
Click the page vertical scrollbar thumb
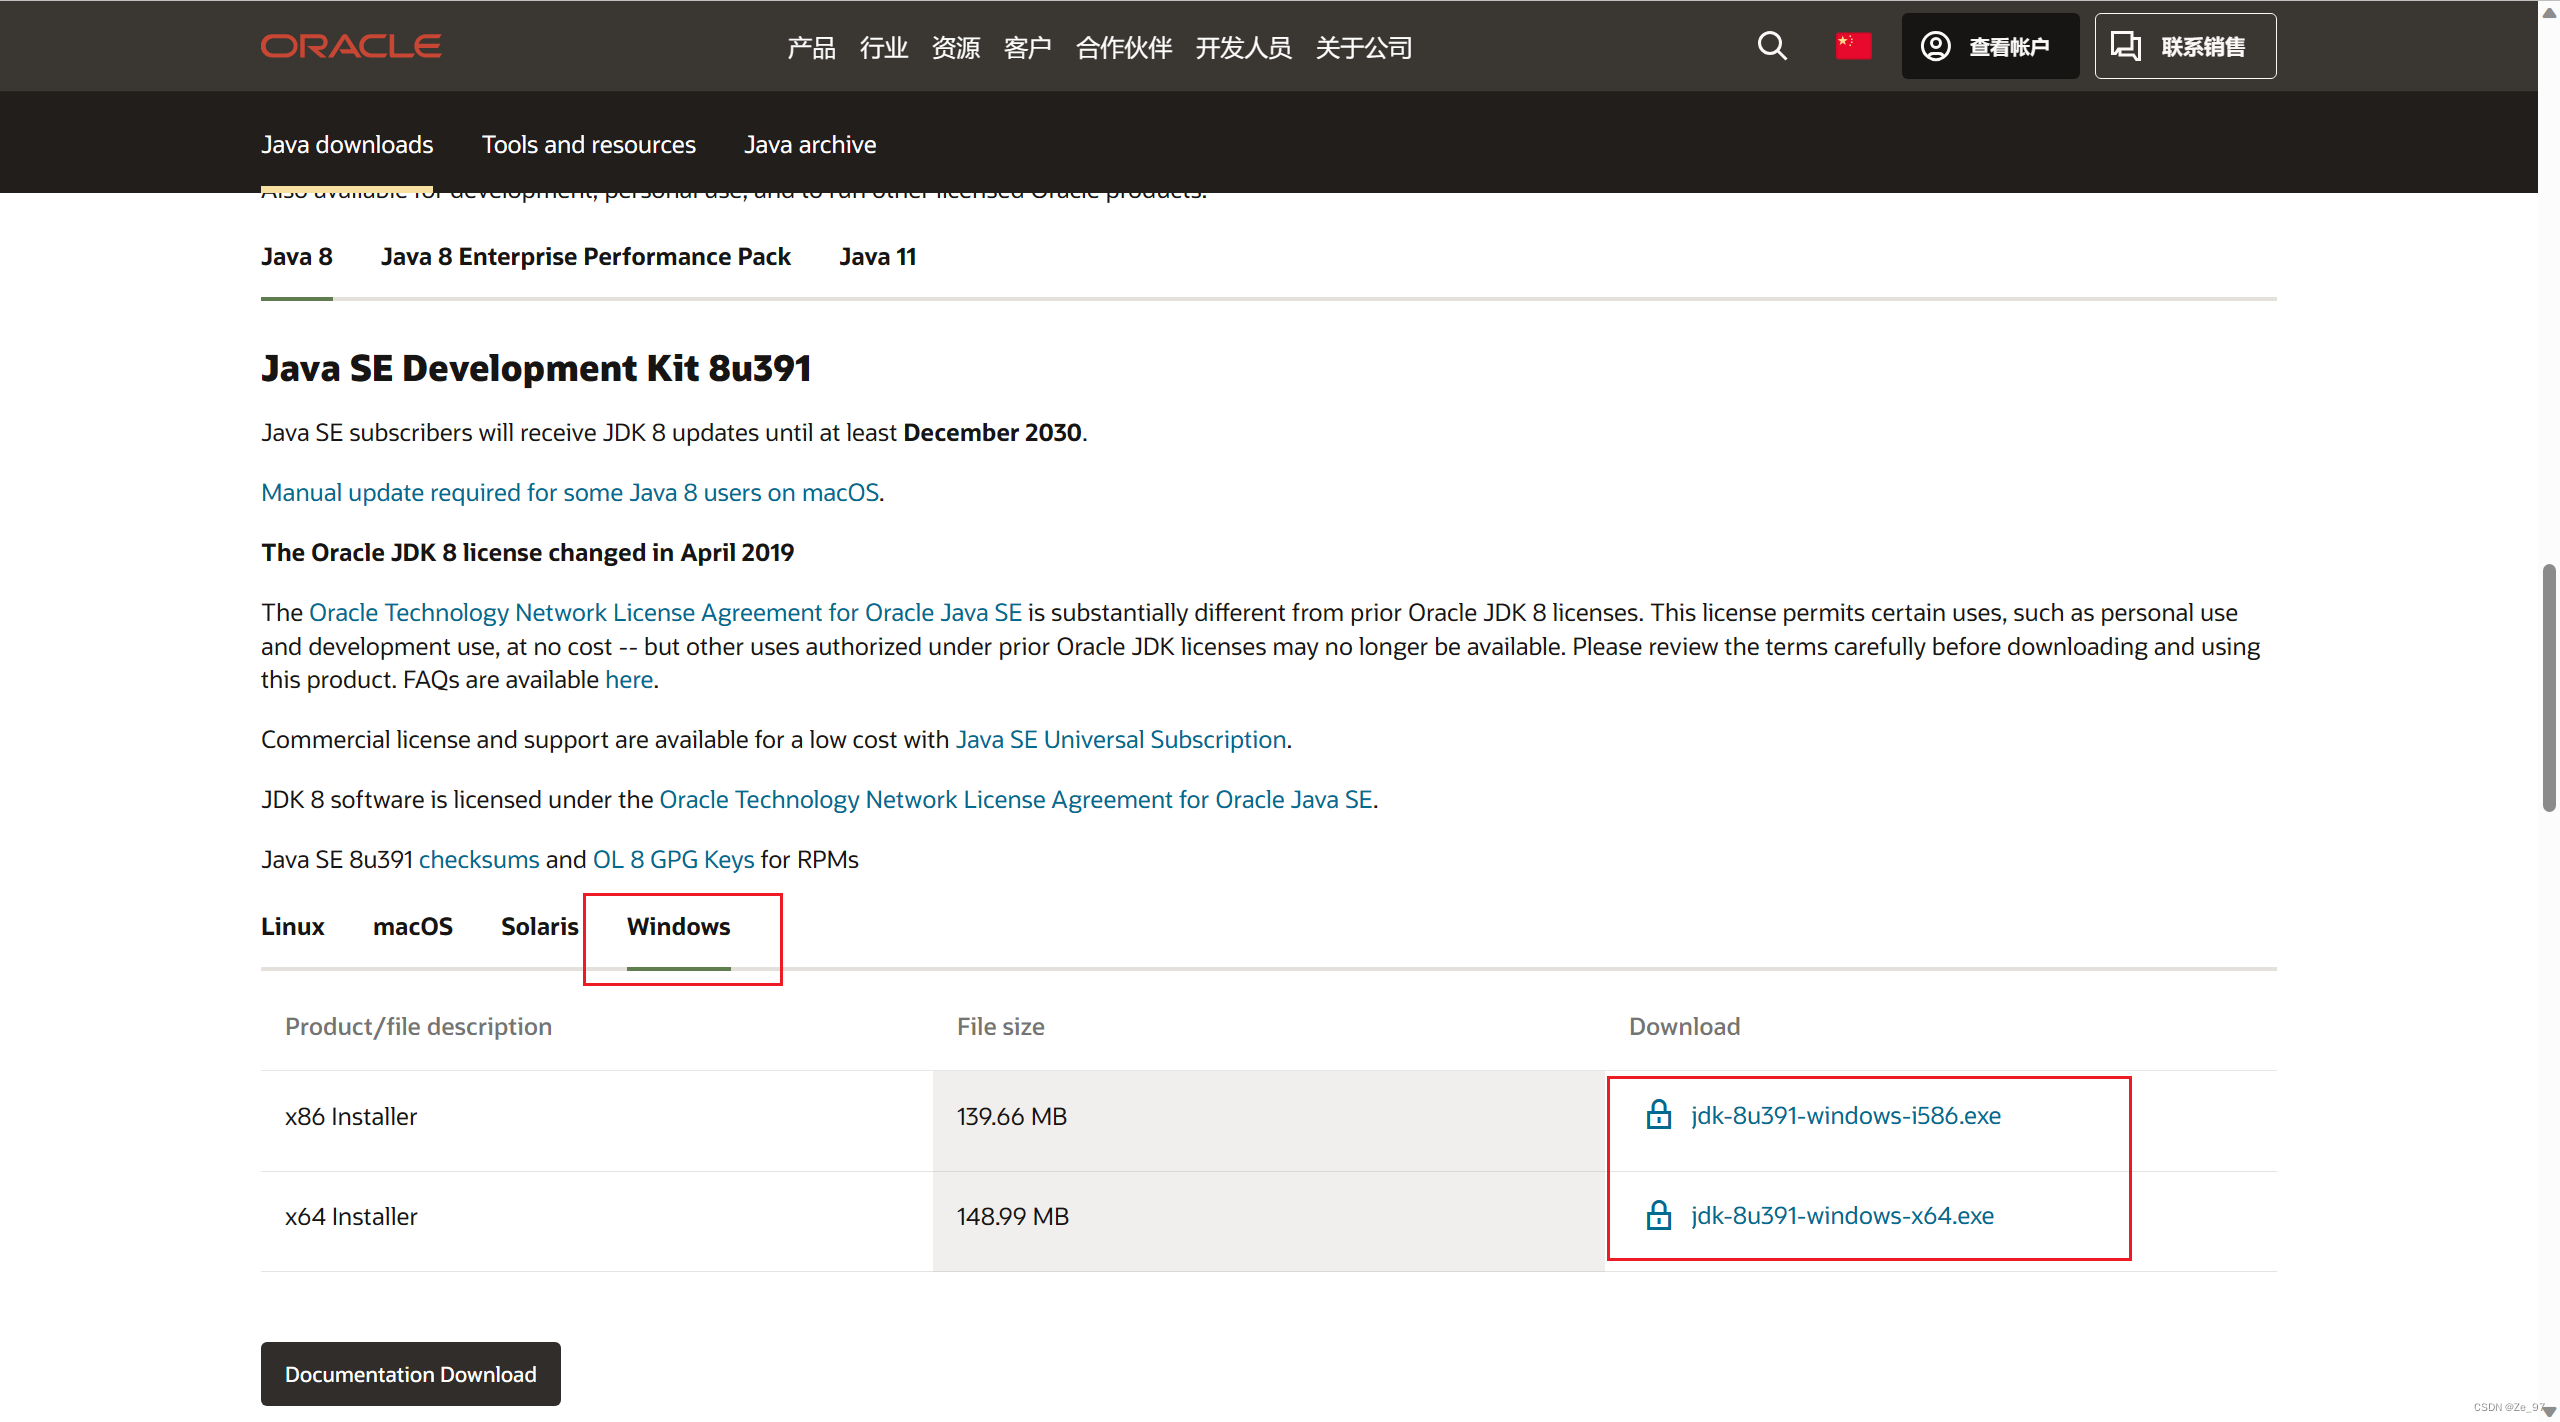click(2549, 688)
